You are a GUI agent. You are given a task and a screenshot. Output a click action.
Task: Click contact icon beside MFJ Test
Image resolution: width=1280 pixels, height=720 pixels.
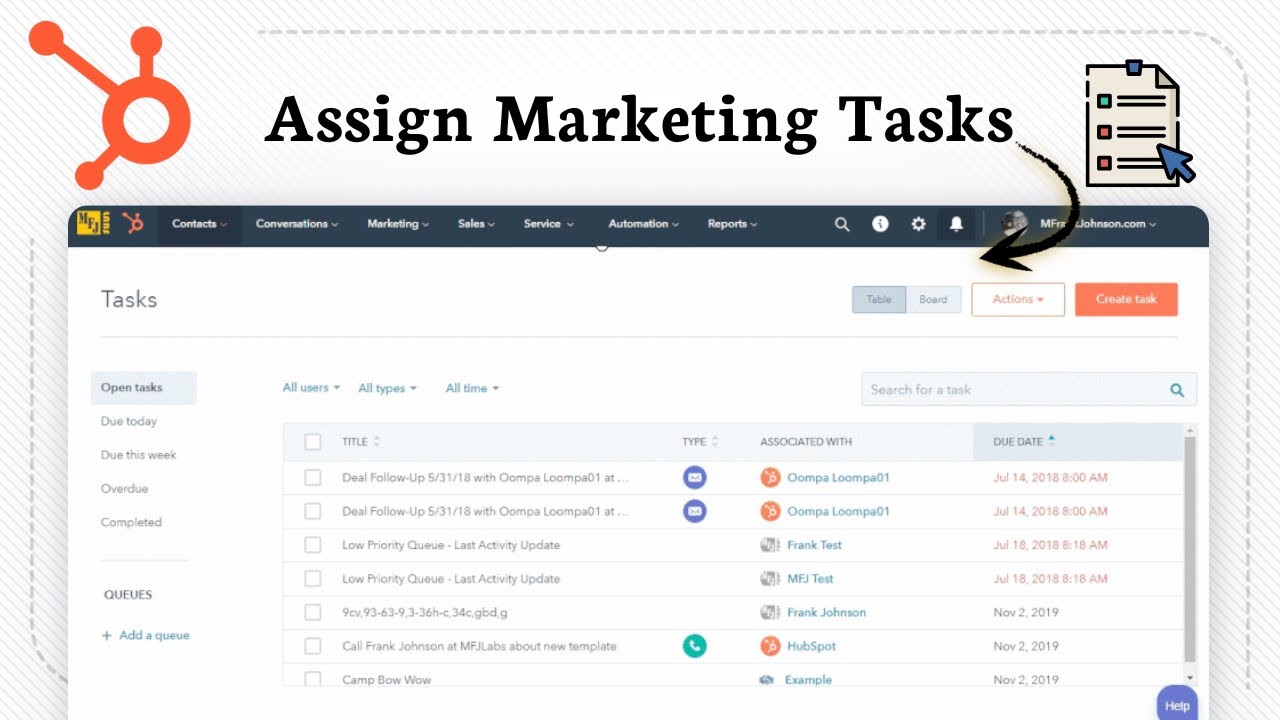[770, 579]
